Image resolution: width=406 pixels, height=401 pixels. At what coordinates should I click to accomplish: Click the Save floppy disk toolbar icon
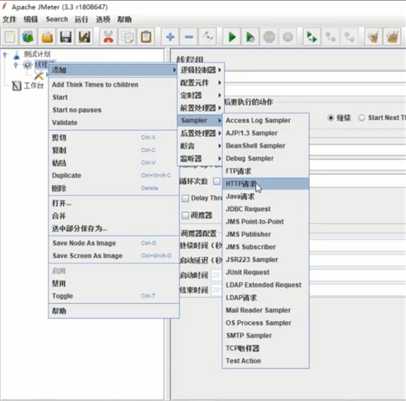[x=65, y=37]
